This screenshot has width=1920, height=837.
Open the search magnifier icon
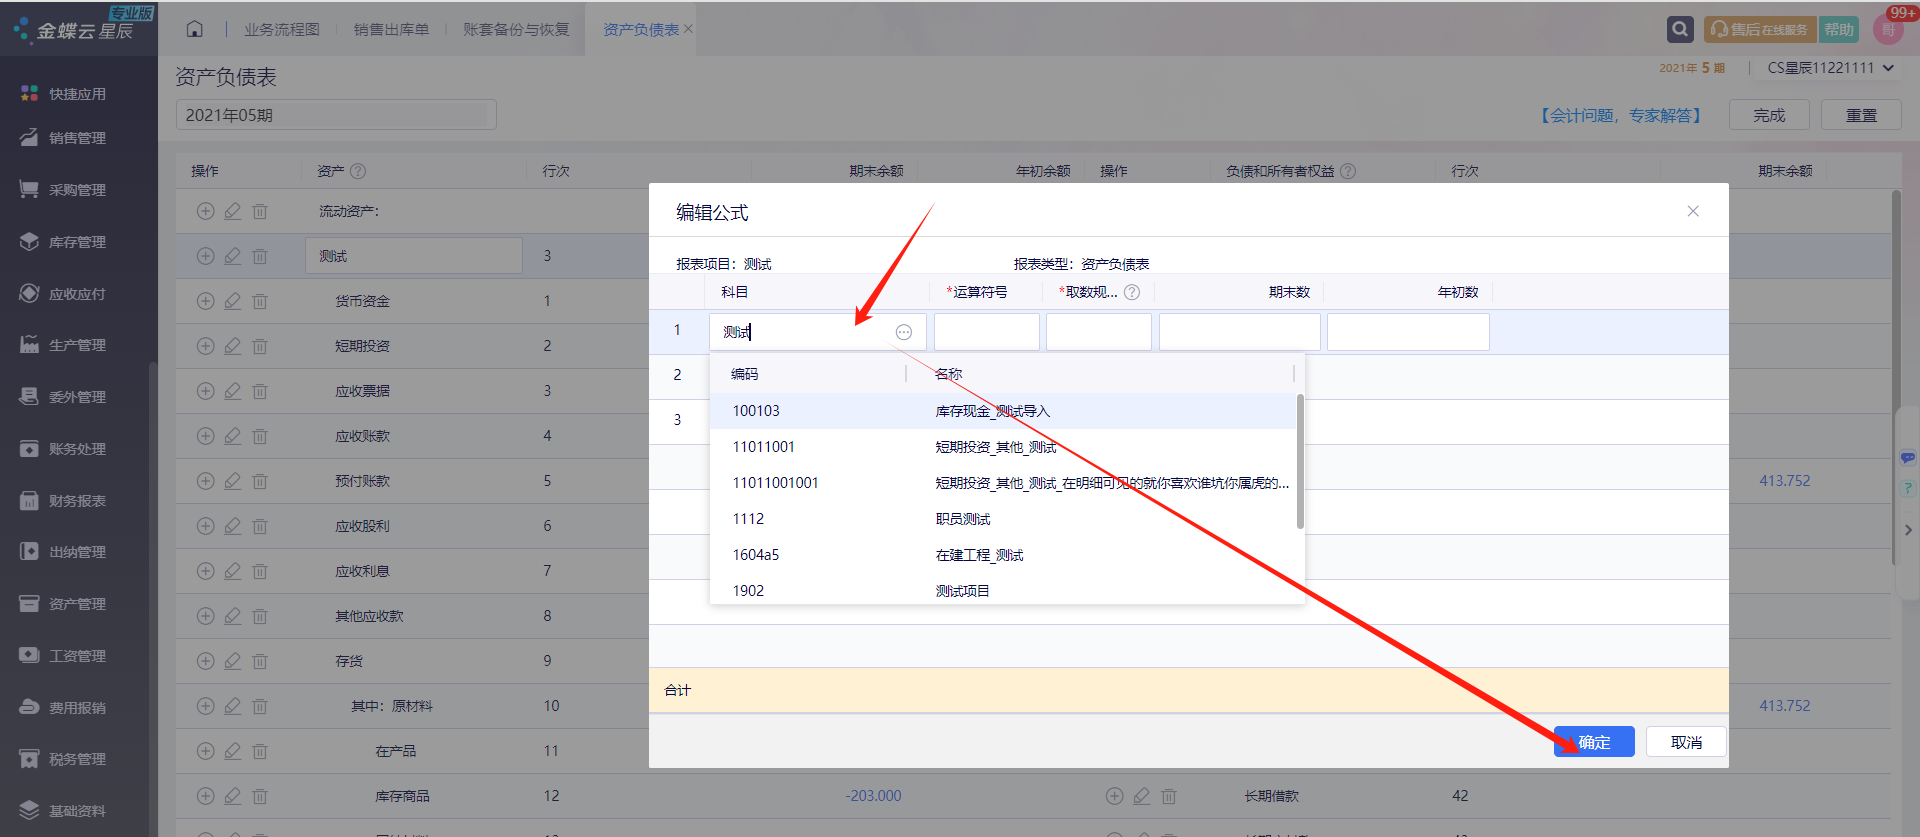(x=1680, y=29)
